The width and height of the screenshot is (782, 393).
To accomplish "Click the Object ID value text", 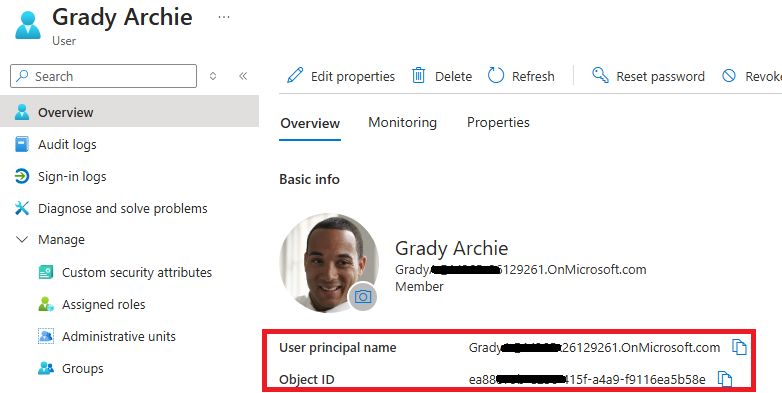I will click(587, 380).
